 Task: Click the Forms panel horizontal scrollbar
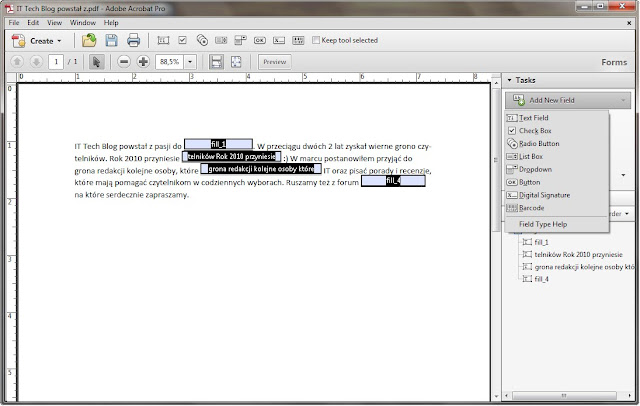(x=564, y=395)
